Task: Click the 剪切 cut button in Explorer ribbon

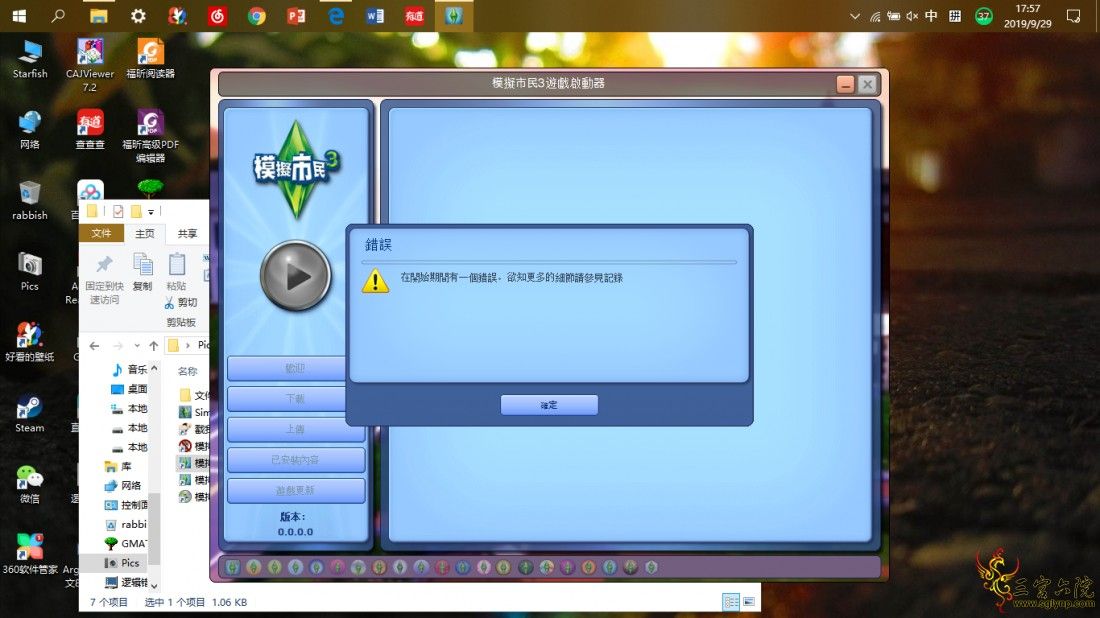Action: pyautogui.click(x=181, y=302)
